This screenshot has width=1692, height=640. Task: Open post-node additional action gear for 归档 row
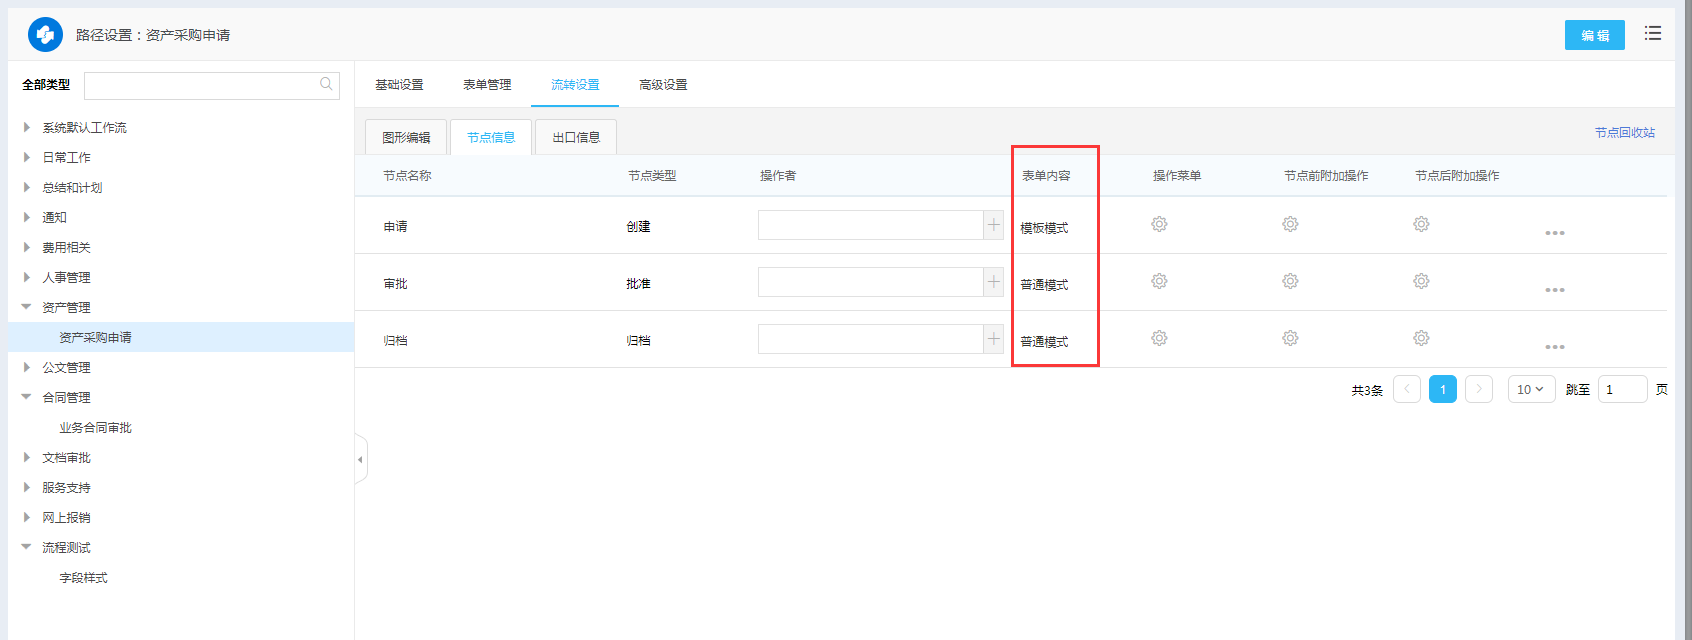pyautogui.click(x=1421, y=339)
